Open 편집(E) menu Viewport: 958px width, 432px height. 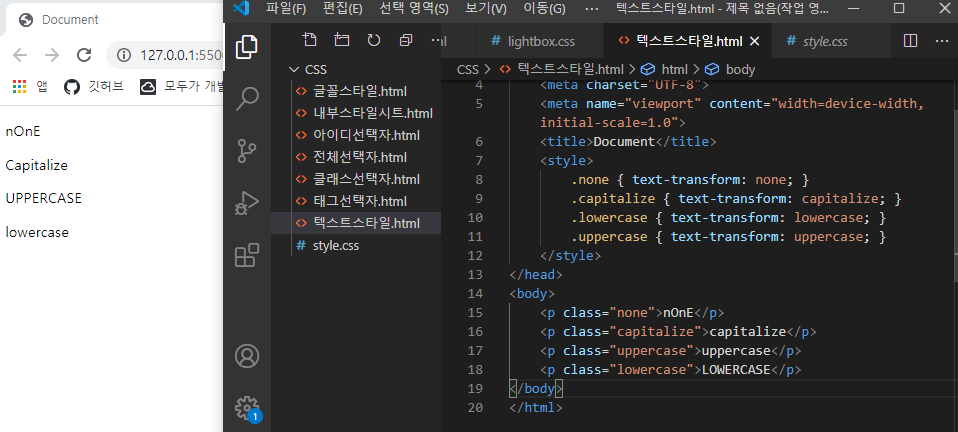342,9
